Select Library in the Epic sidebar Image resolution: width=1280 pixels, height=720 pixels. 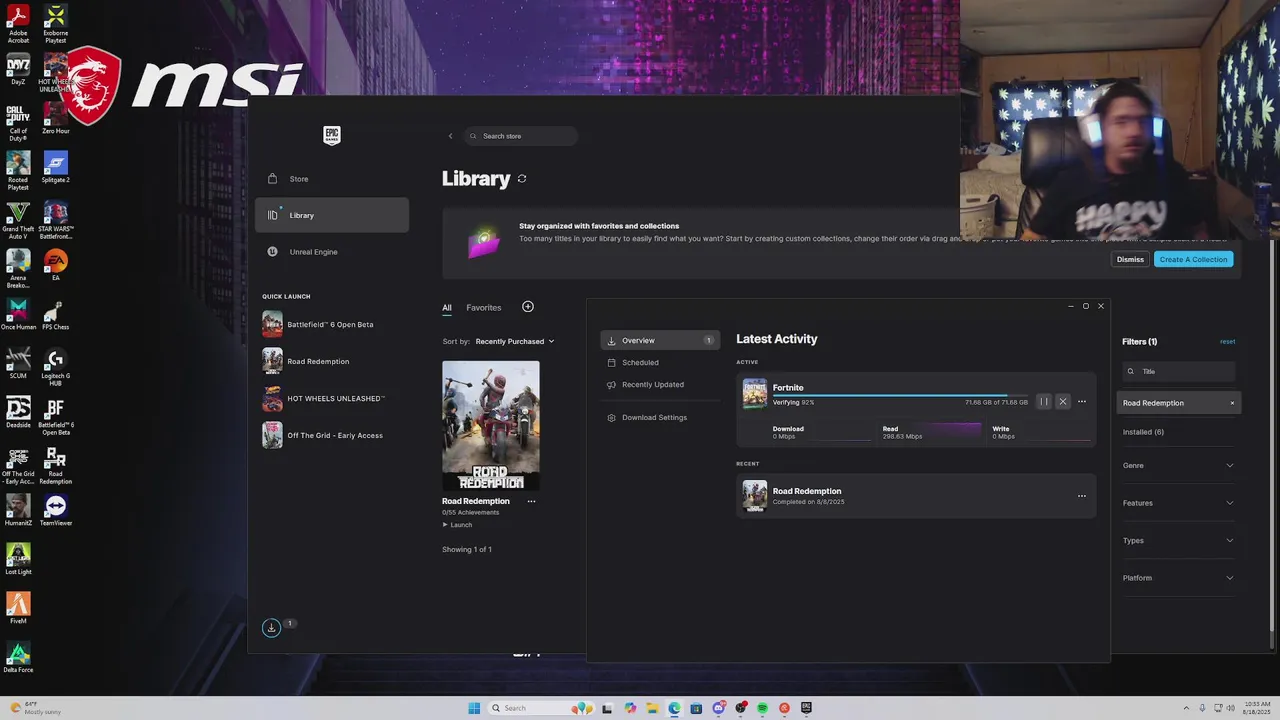pyautogui.click(x=332, y=215)
